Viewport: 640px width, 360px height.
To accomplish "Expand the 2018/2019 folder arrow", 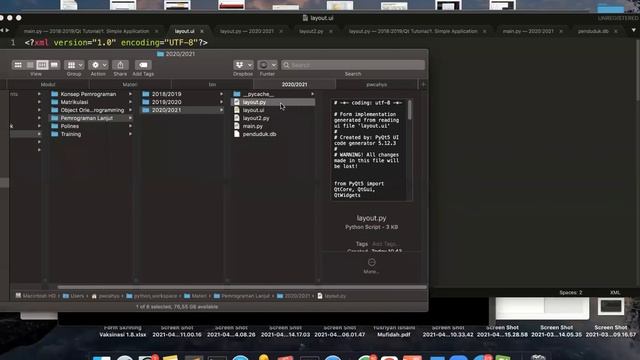I will [x=222, y=94].
